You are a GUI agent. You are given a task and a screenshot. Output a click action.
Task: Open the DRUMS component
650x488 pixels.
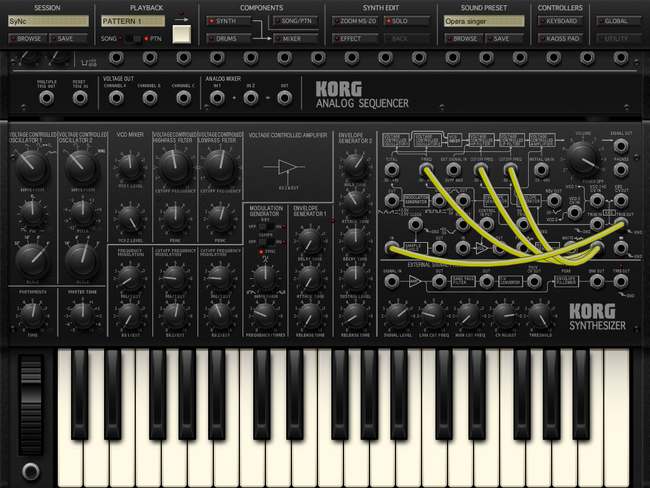coord(229,39)
